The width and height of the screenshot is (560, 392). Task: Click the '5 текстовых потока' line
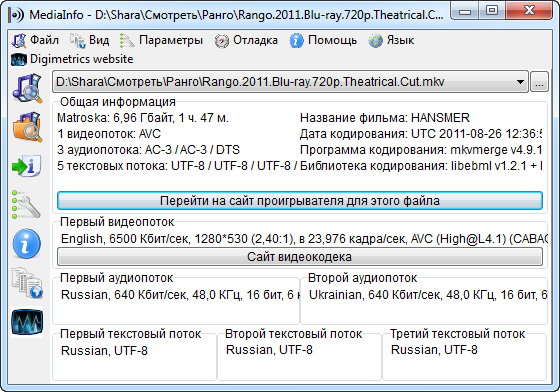(x=177, y=166)
